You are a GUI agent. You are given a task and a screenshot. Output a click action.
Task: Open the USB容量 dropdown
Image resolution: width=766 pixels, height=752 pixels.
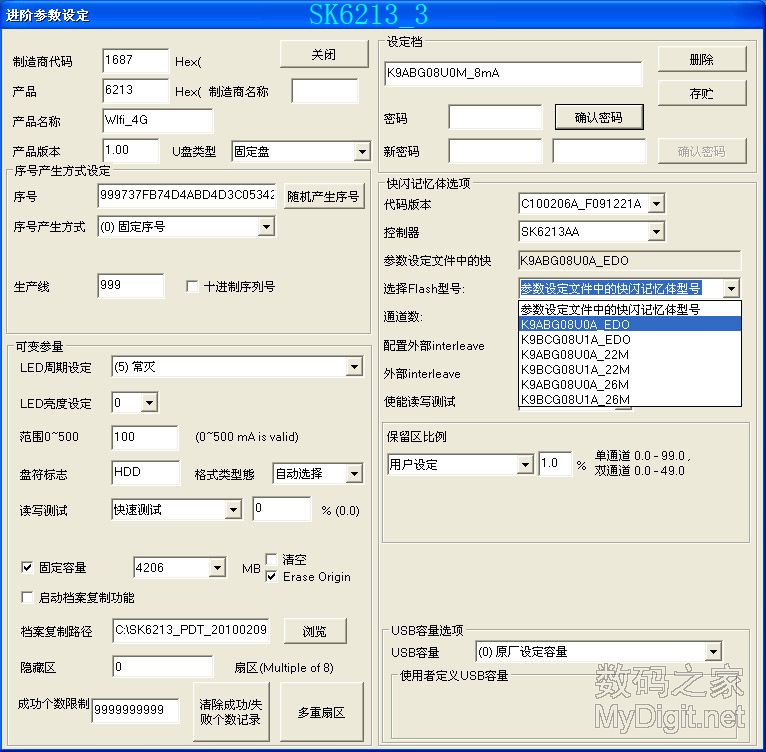713,651
